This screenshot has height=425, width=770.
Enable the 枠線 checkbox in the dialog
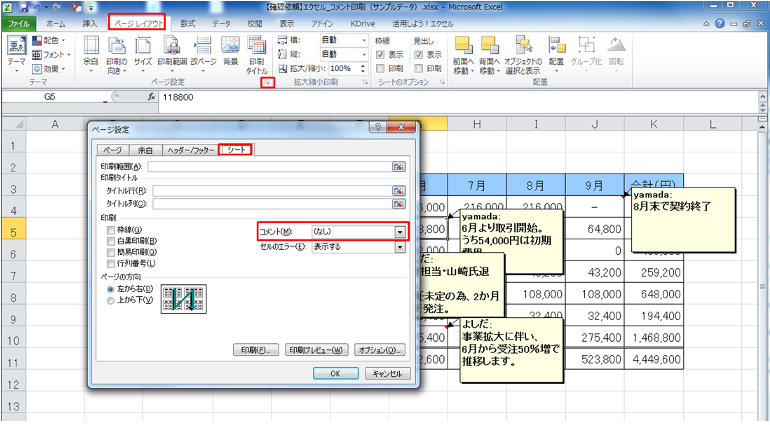click(111, 230)
